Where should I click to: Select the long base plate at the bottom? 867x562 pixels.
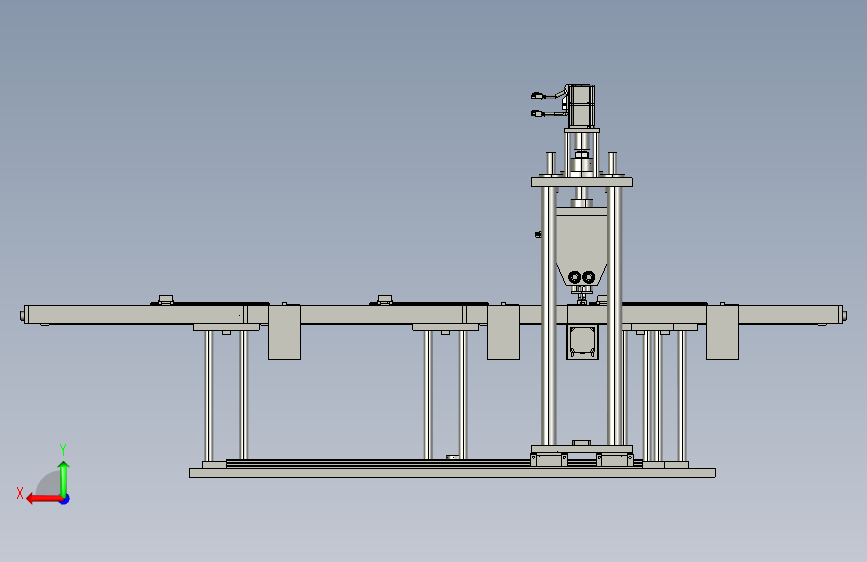click(x=452, y=473)
